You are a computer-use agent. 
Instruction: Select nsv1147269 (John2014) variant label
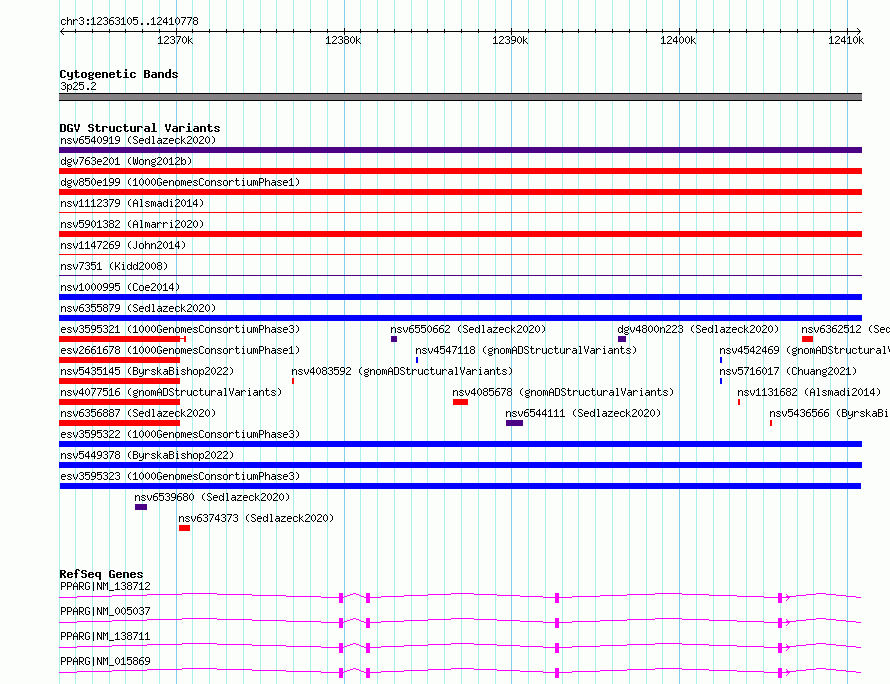123,245
